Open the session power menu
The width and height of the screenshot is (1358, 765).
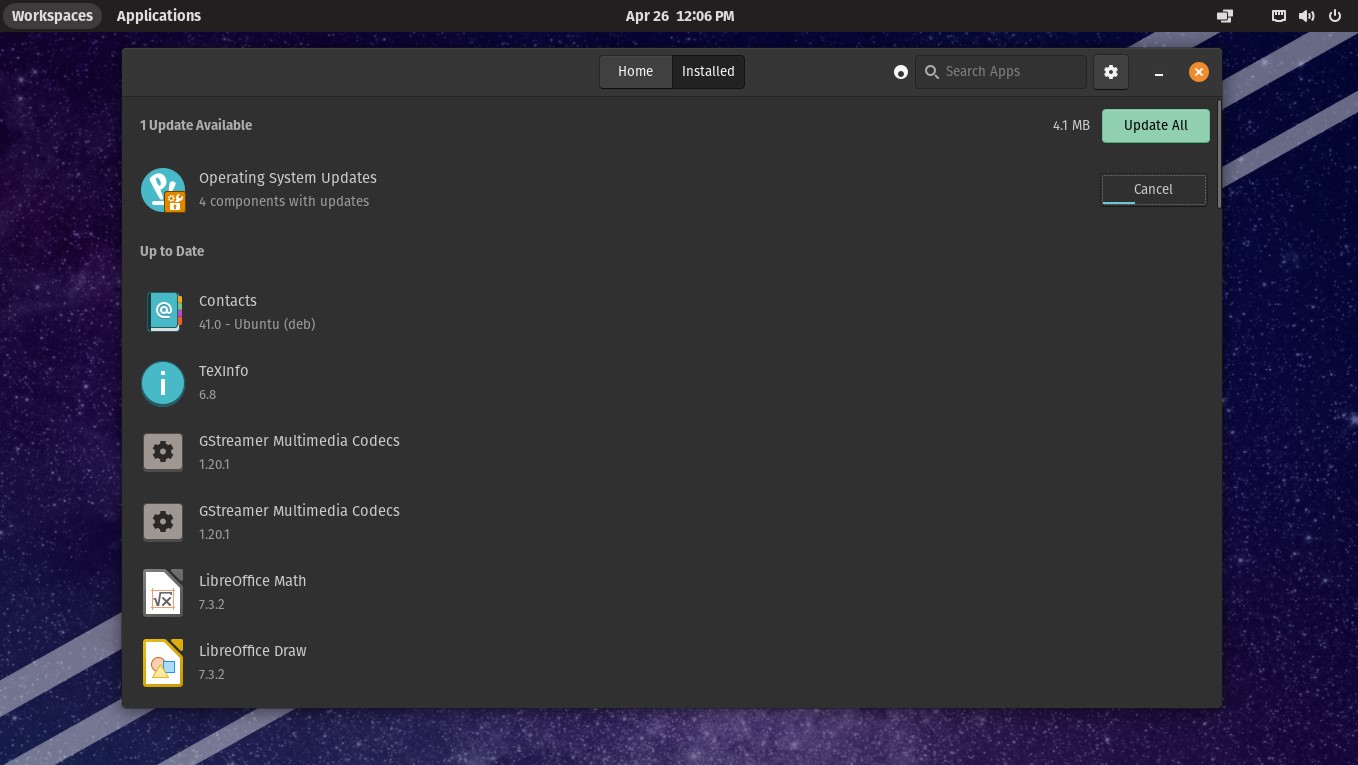(x=1335, y=15)
